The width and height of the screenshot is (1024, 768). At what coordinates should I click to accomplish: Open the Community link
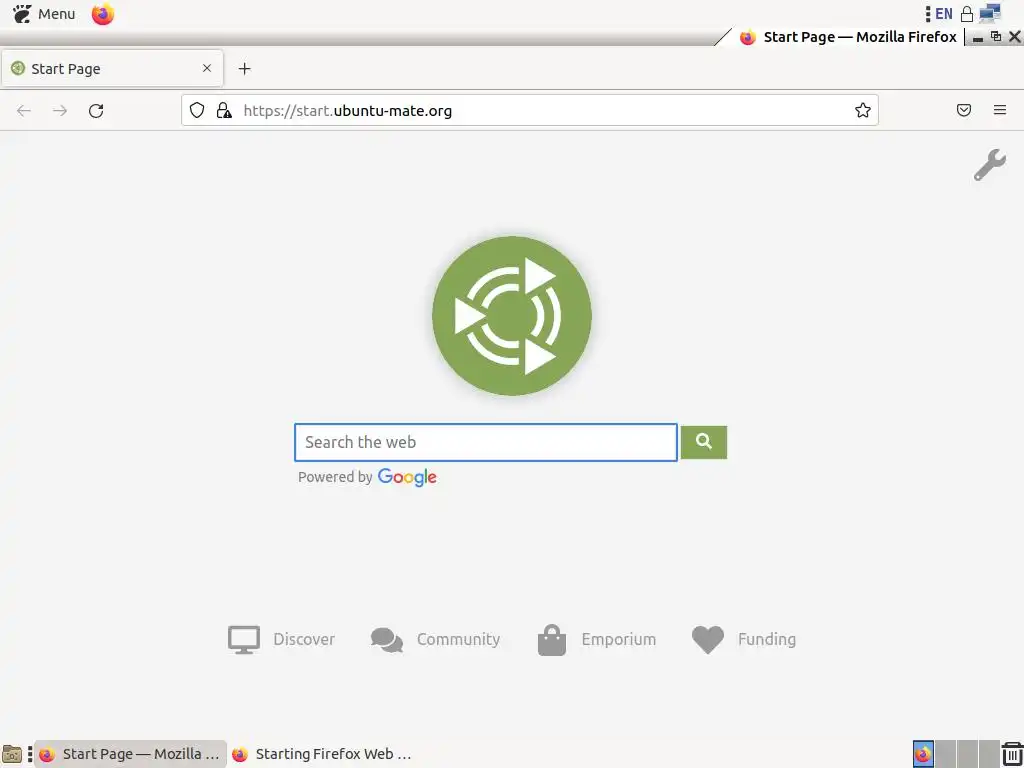tap(458, 639)
